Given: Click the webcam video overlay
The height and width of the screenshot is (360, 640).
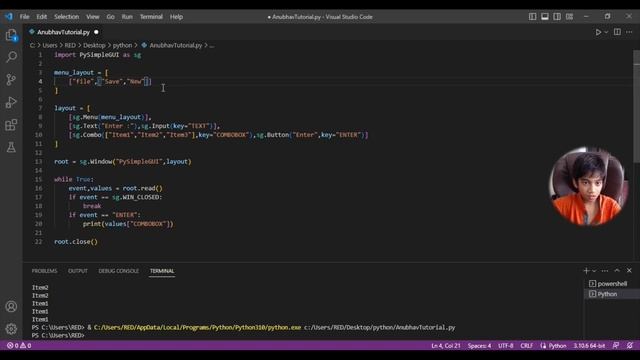Looking at the screenshot, I should coord(588,186).
